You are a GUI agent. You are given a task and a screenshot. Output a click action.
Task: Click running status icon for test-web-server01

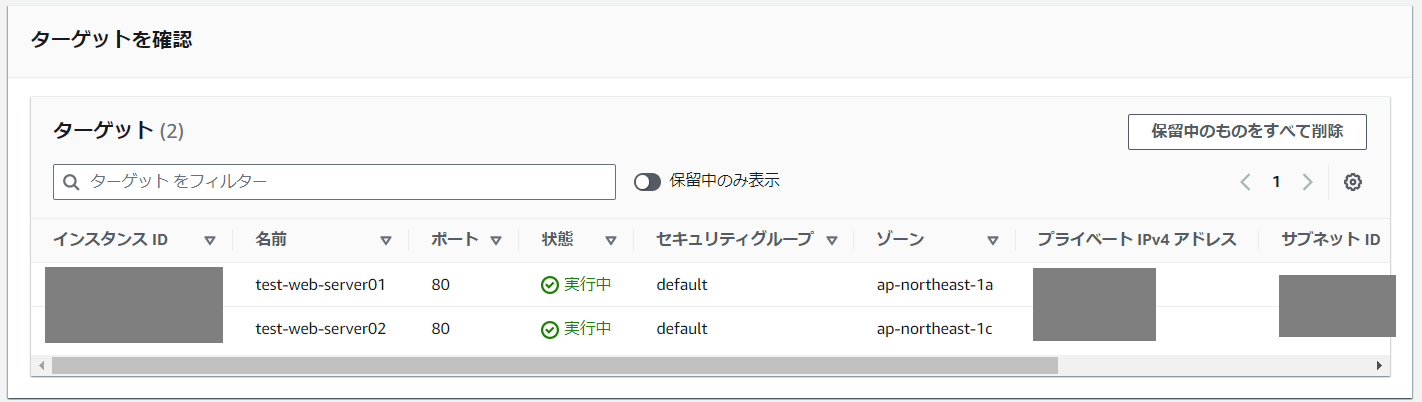[x=549, y=285]
